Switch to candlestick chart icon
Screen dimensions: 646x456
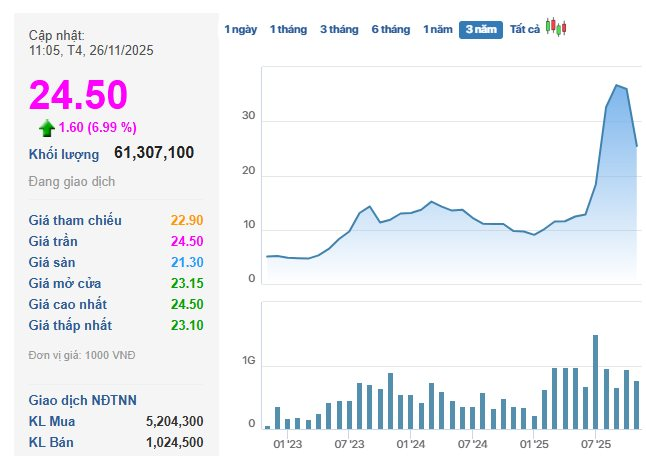click(x=557, y=29)
